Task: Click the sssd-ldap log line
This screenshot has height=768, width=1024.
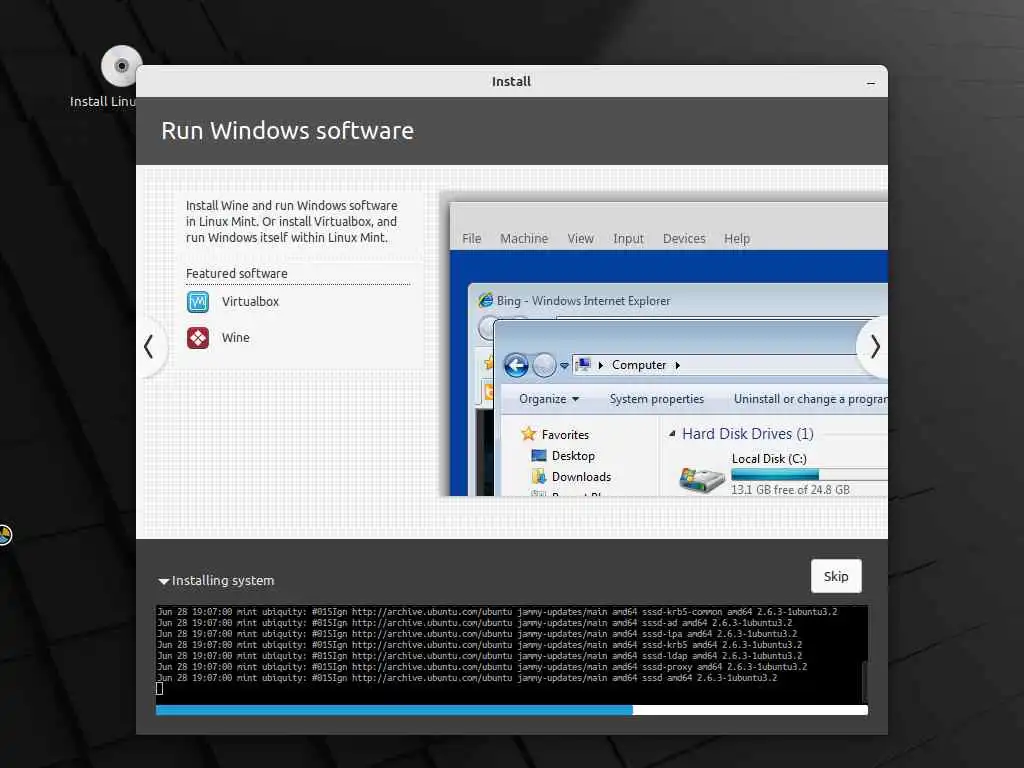Action: tap(479, 656)
